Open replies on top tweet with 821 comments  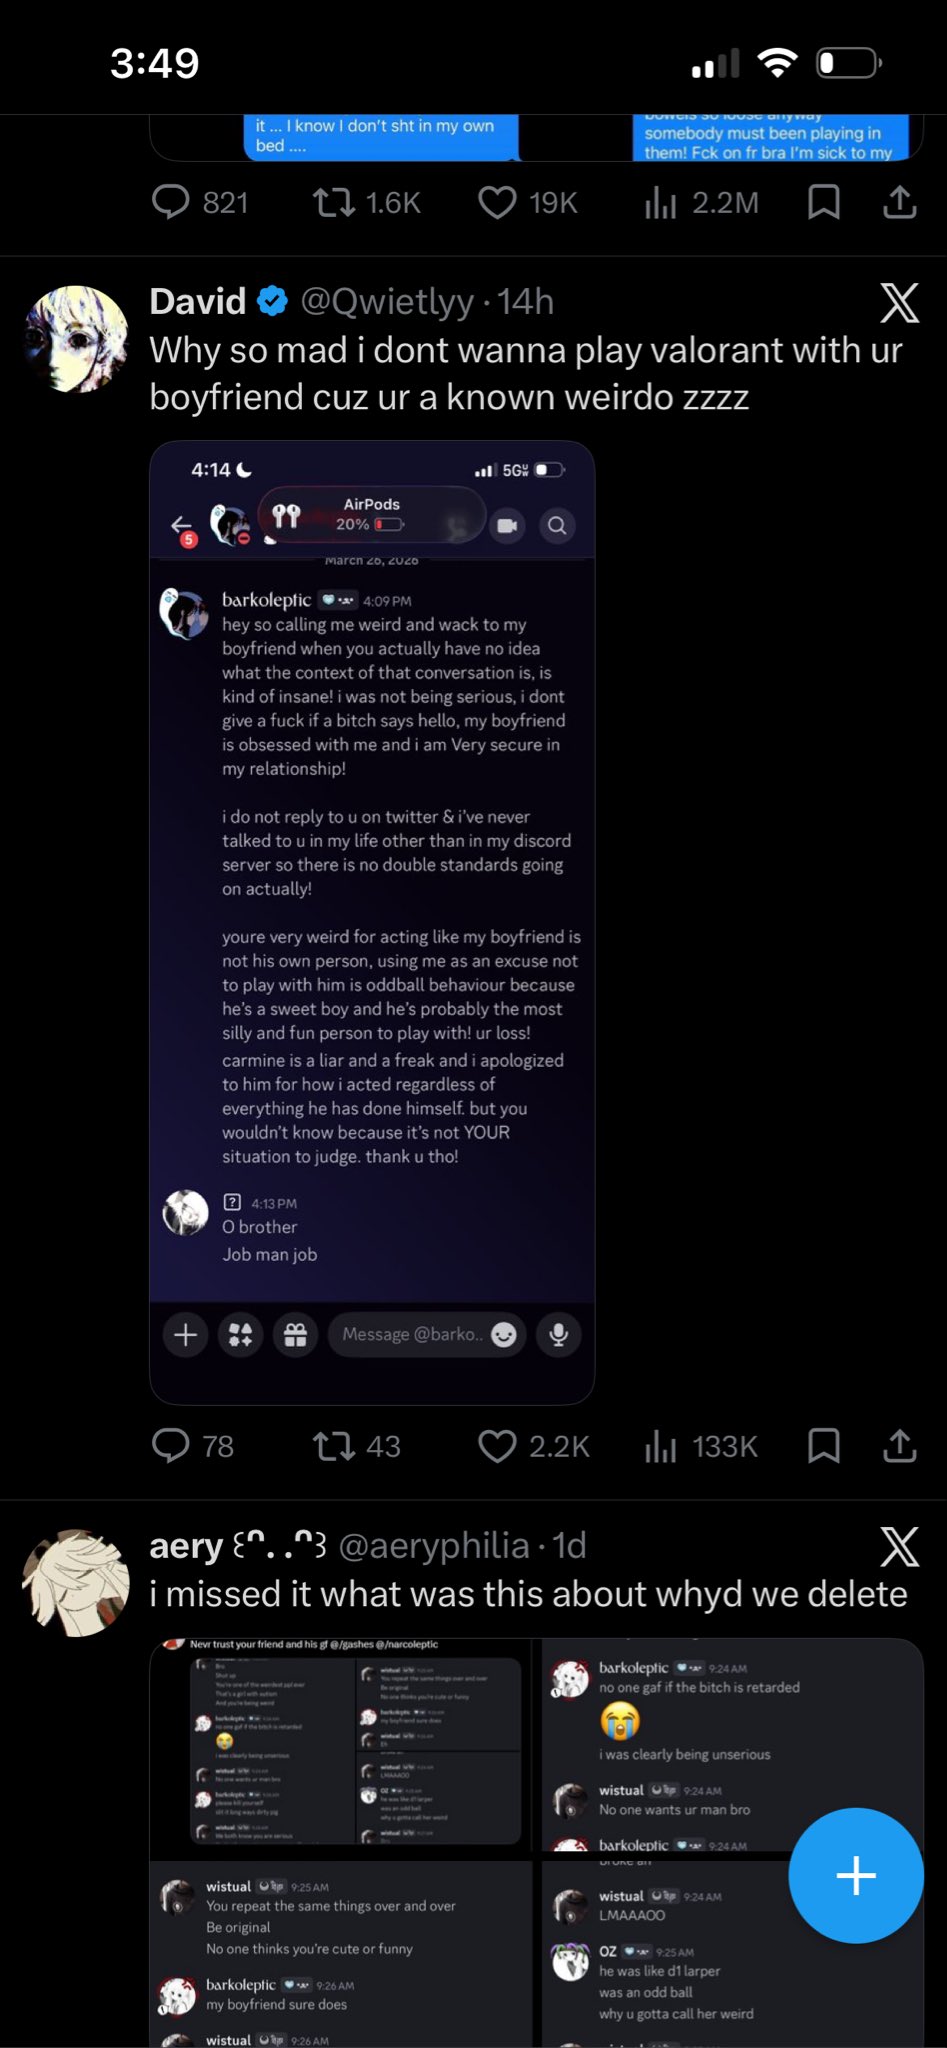click(171, 203)
